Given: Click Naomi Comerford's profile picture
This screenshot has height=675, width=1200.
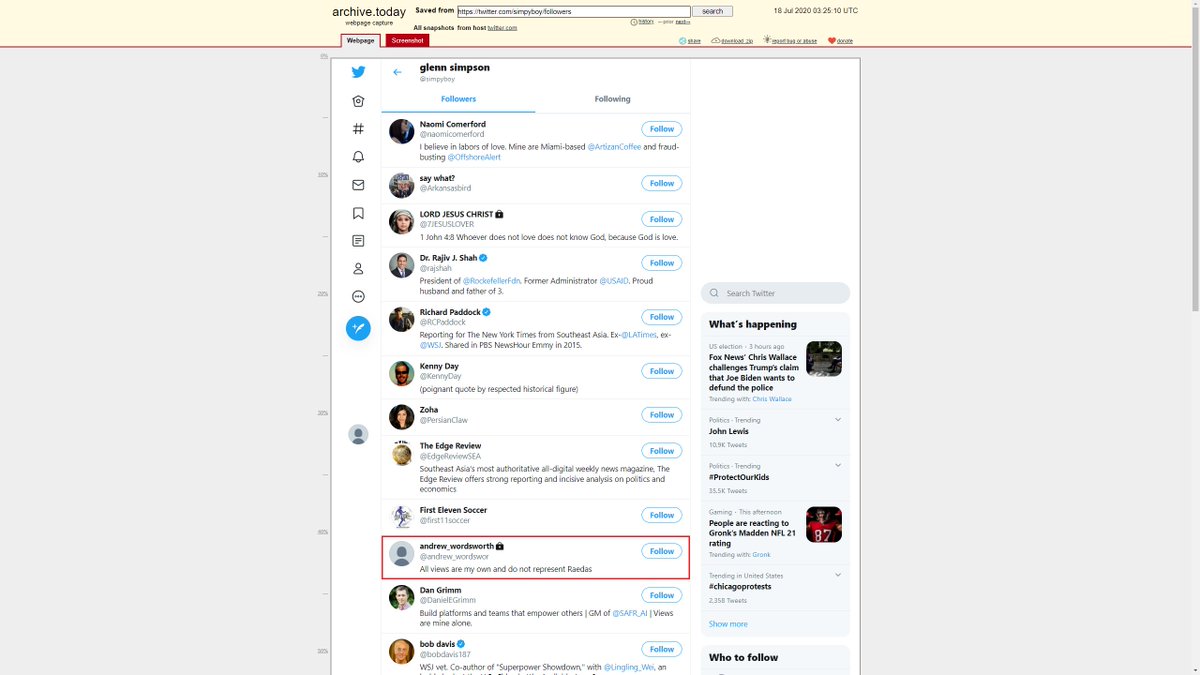Looking at the screenshot, I should [x=401, y=131].
